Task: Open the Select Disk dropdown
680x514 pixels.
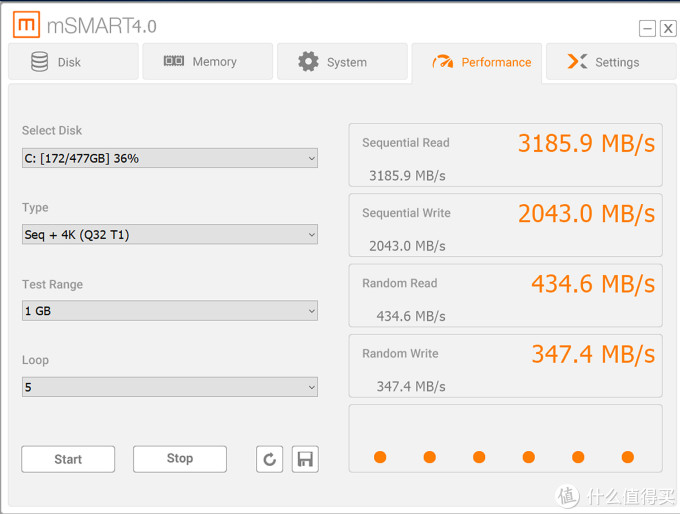Action: click(x=170, y=158)
